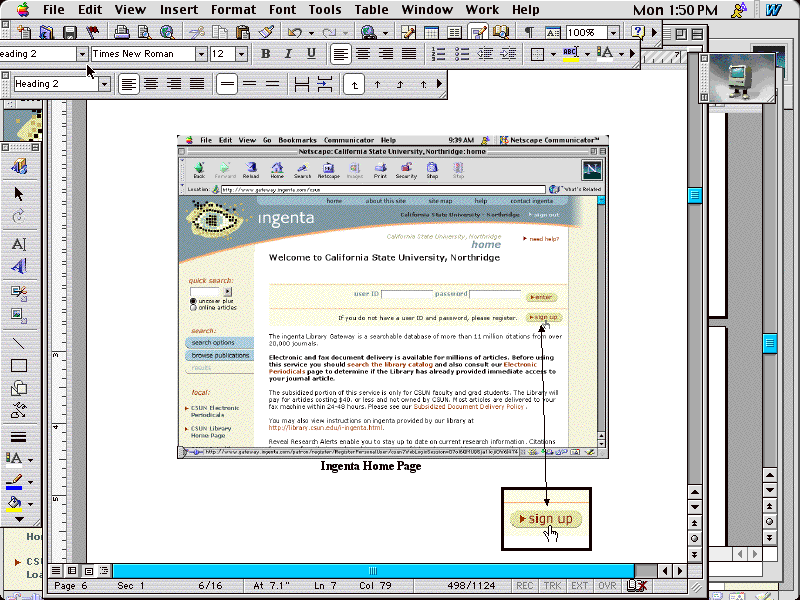This screenshot has height=600, width=800.
Task: Click the Select Browse Object button
Action: click(x=694, y=539)
